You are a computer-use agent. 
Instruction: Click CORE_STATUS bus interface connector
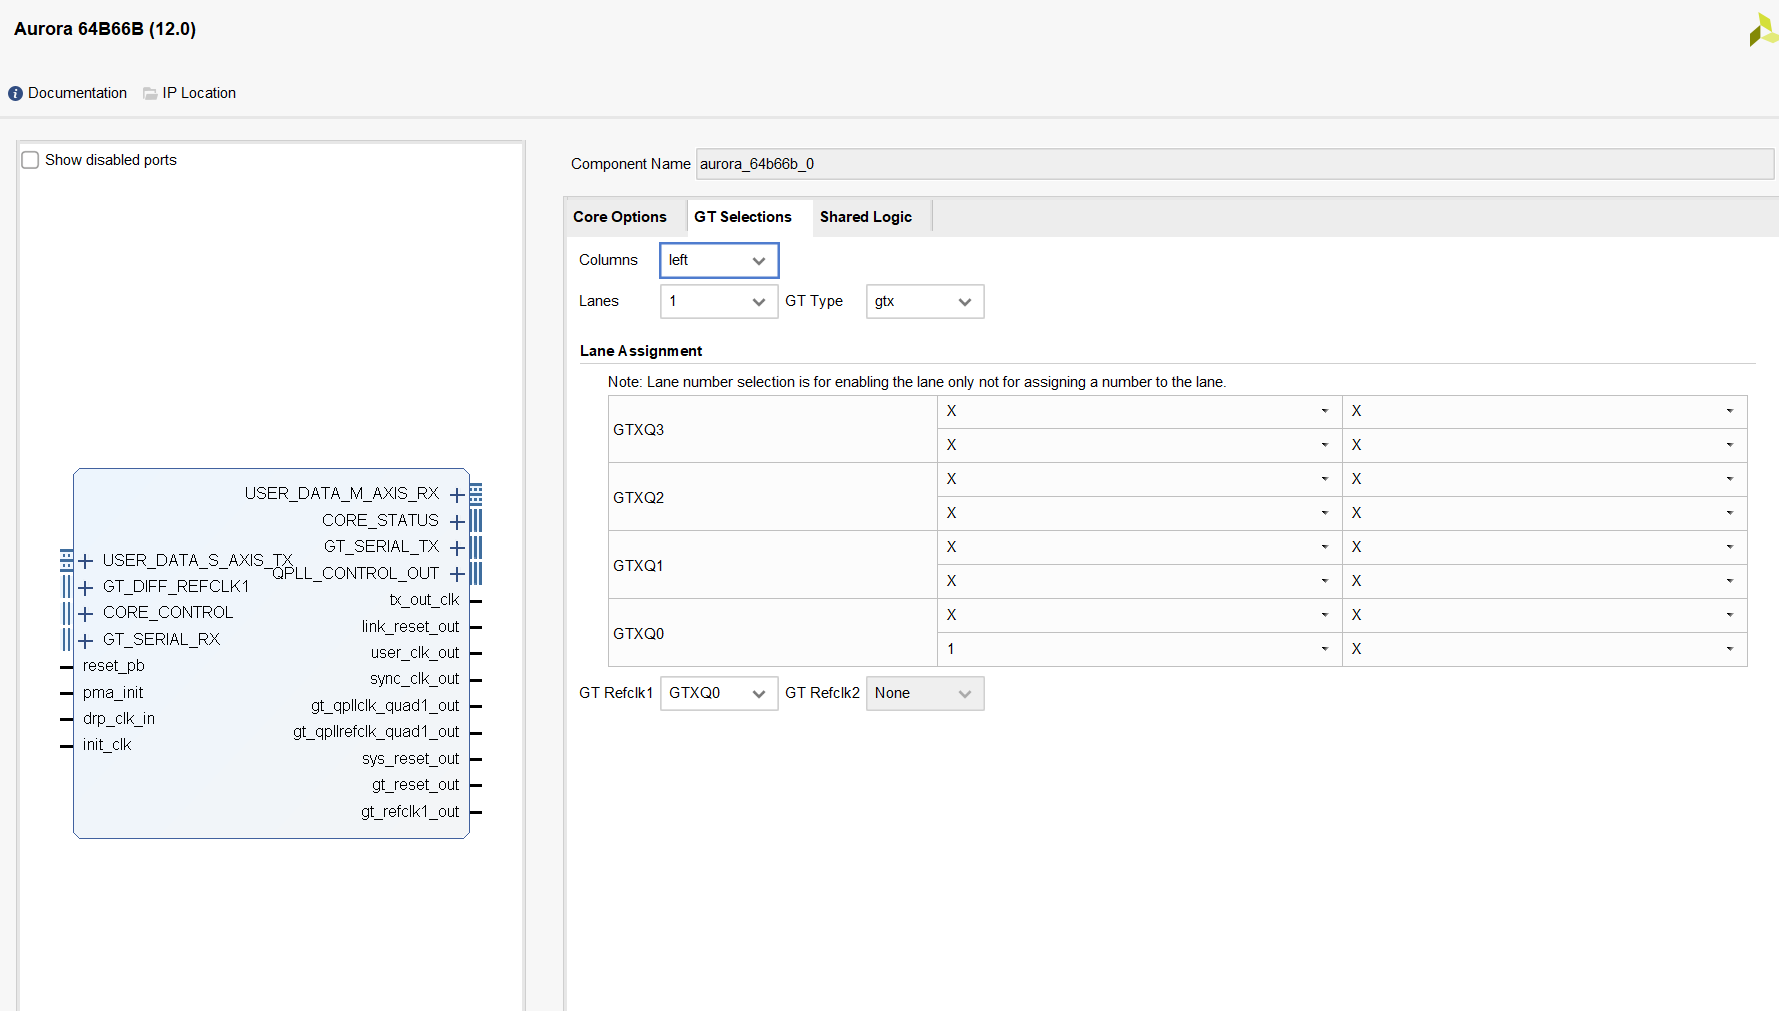click(x=476, y=521)
